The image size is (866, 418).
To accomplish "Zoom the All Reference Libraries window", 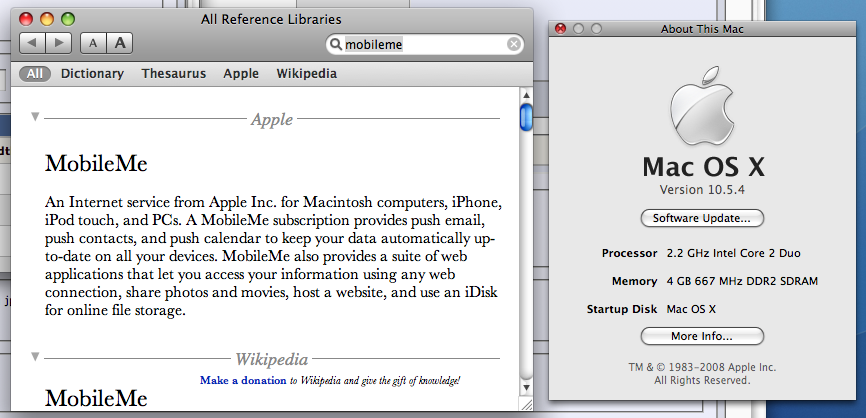I will click(68, 19).
